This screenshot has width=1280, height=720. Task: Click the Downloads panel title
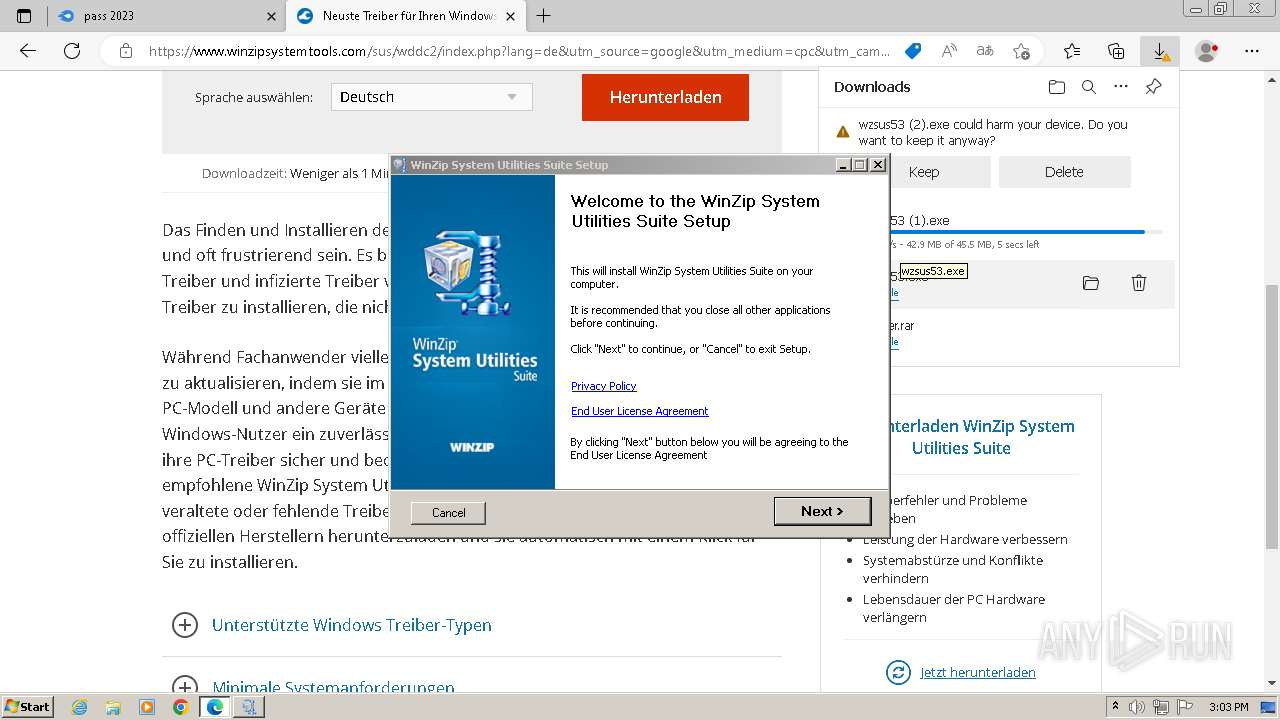coord(872,87)
